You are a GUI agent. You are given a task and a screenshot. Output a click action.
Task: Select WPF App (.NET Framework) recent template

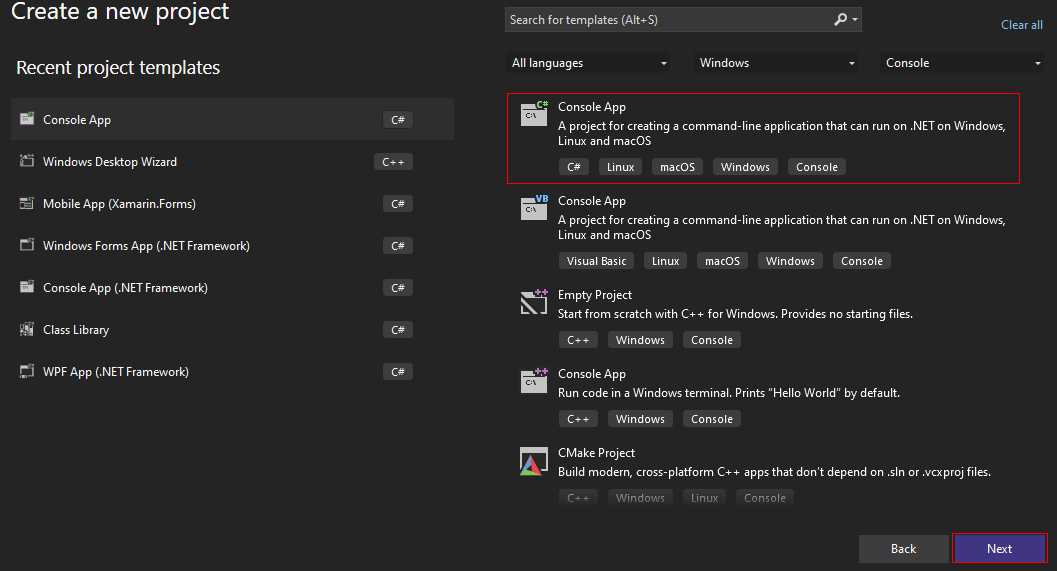point(233,371)
